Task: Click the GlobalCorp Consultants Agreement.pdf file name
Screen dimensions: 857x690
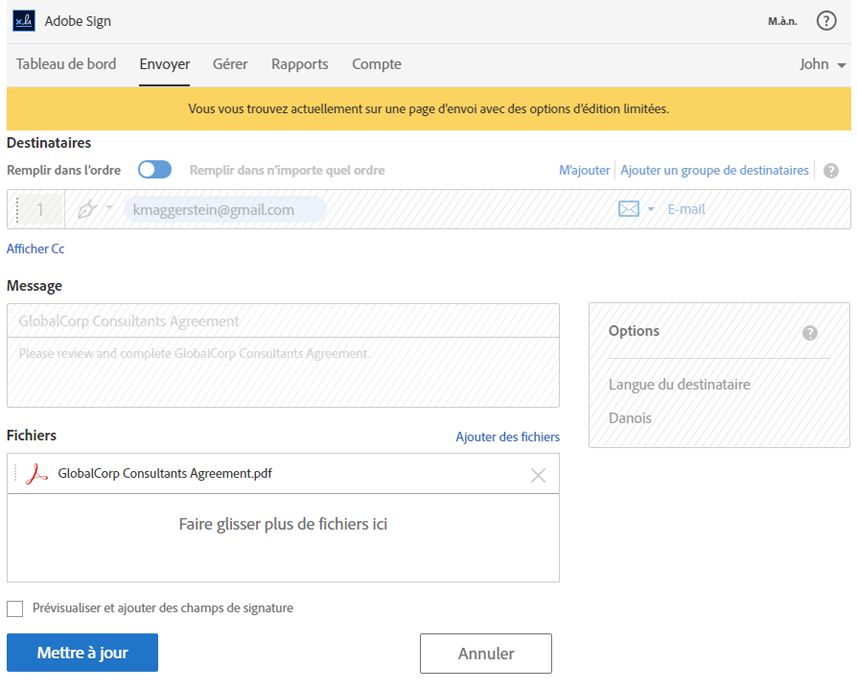Action: tap(165, 473)
